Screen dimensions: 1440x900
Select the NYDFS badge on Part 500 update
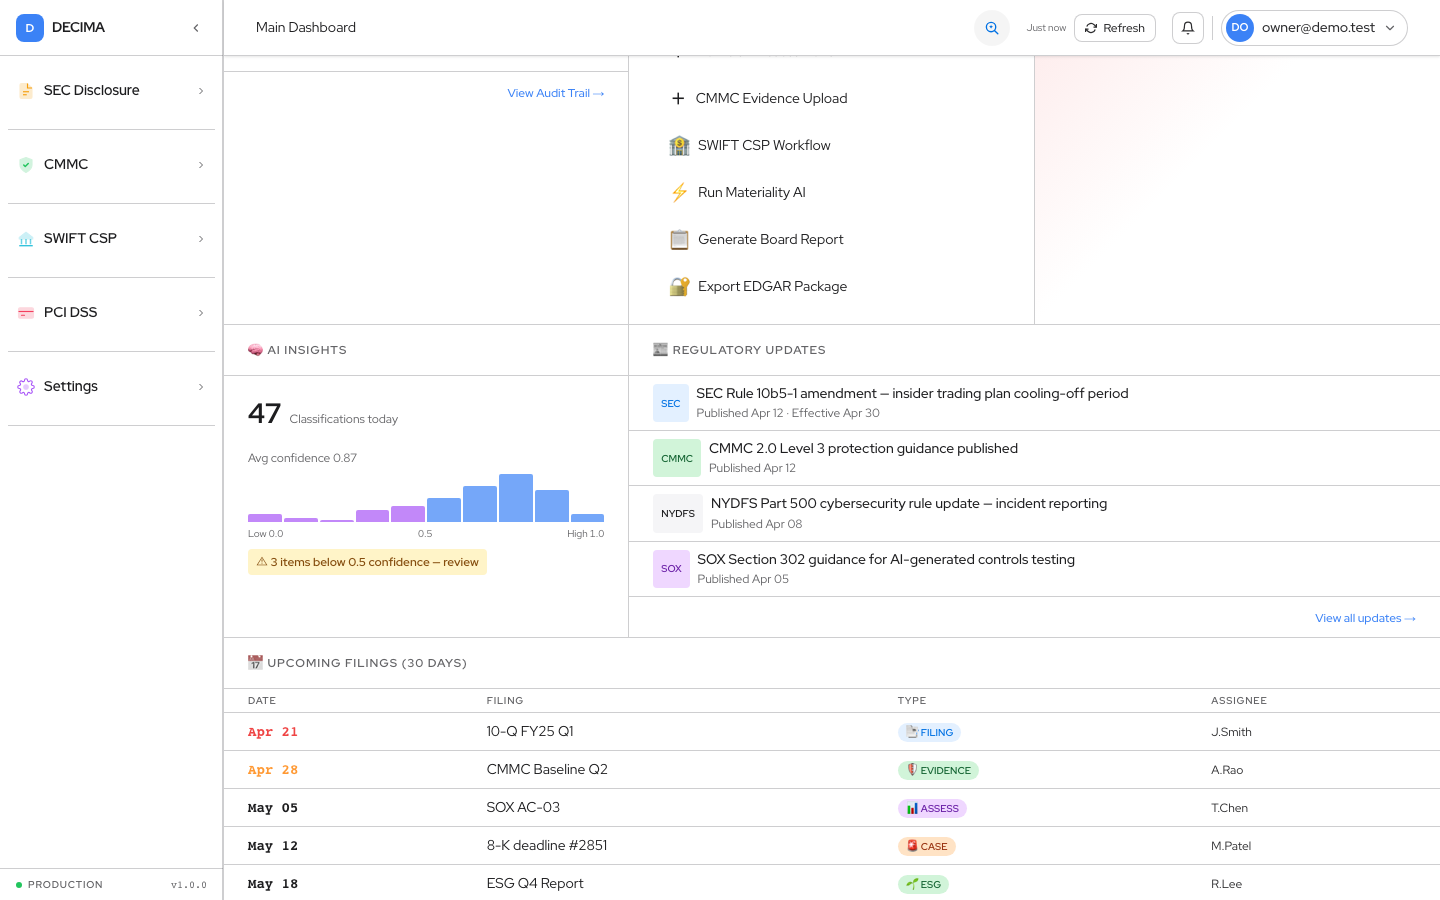click(x=678, y=514)
